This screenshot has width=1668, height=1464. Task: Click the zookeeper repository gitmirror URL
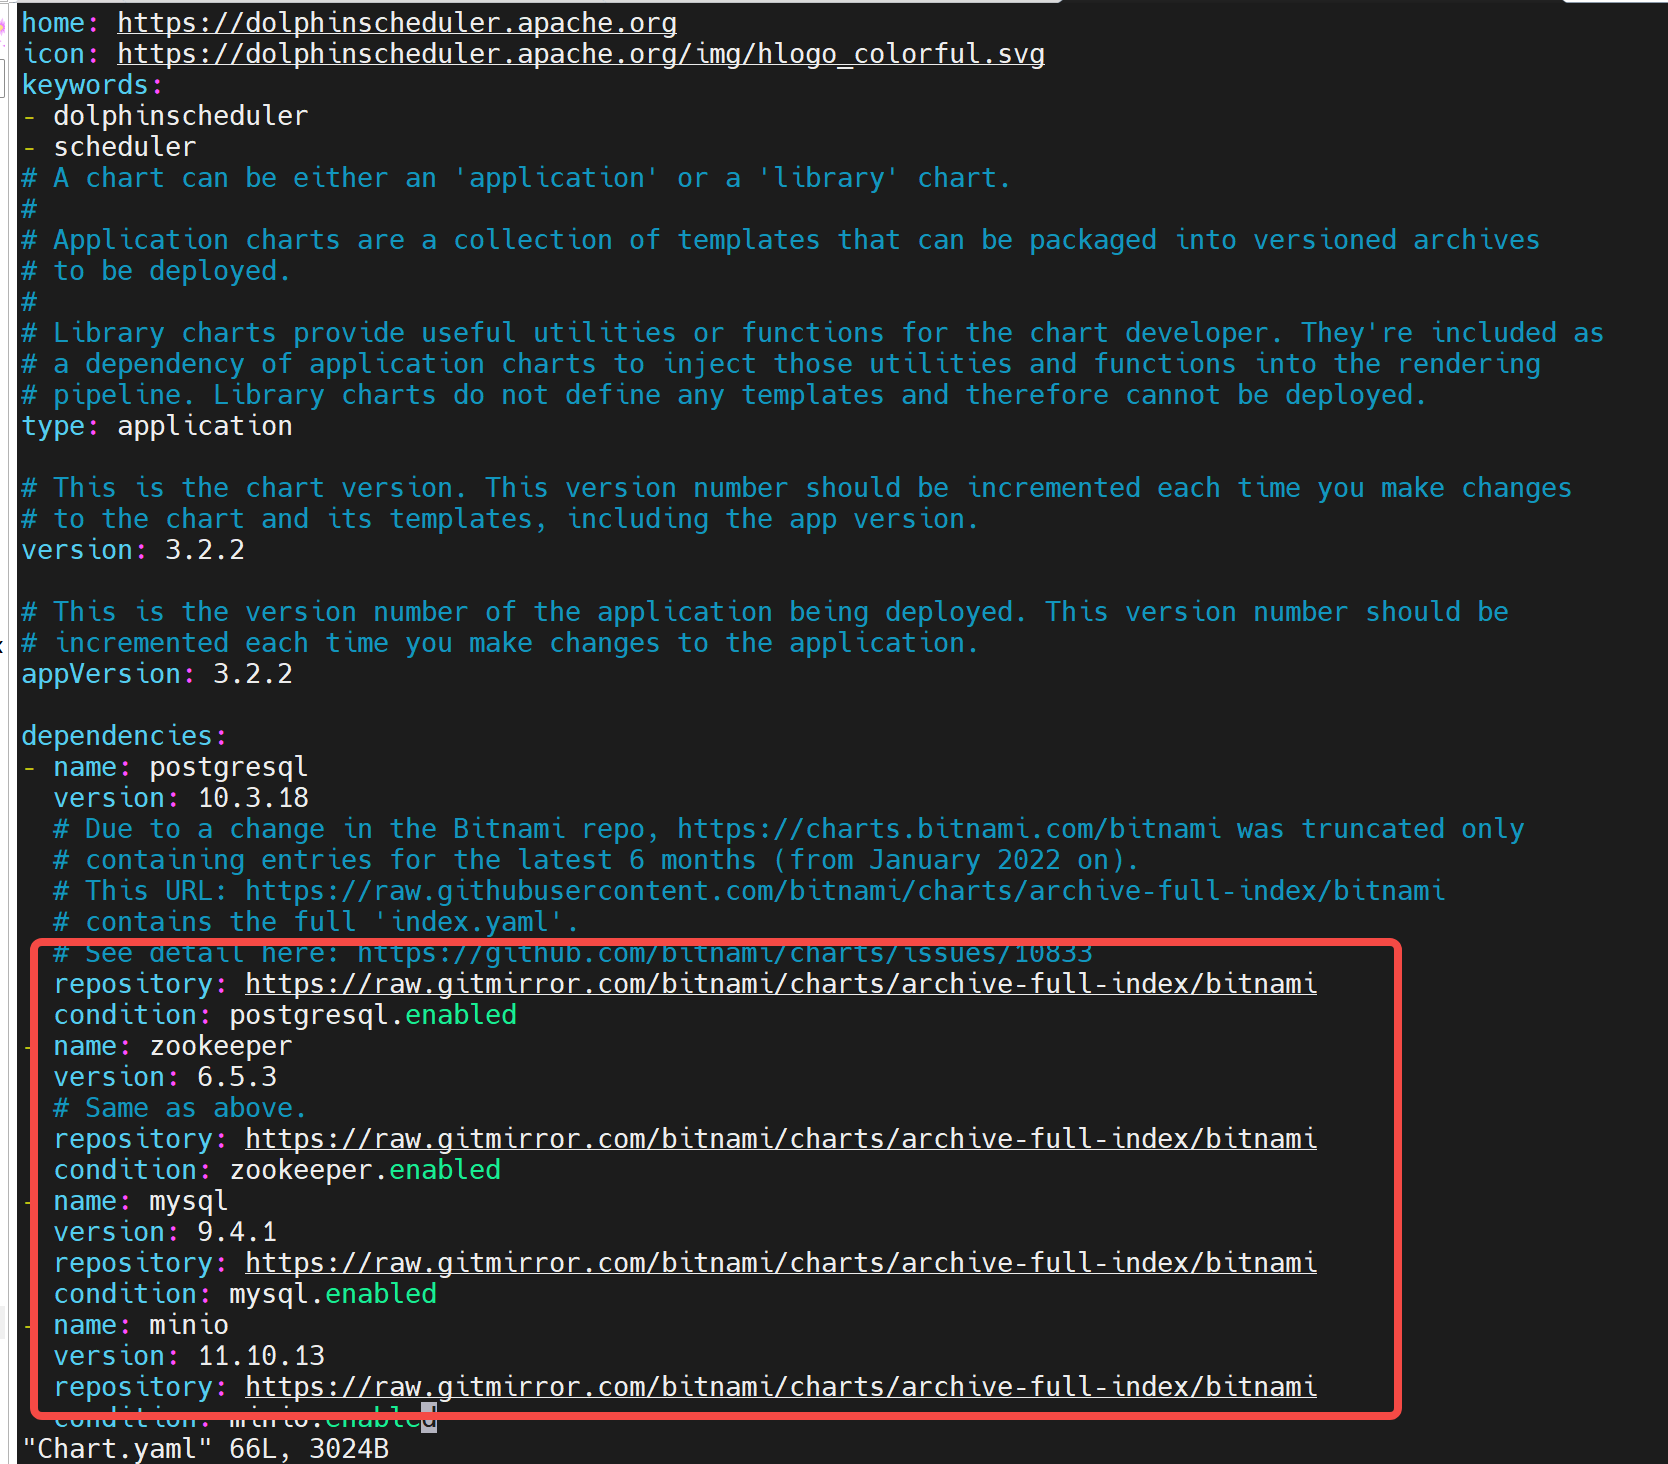[781, 1139]
